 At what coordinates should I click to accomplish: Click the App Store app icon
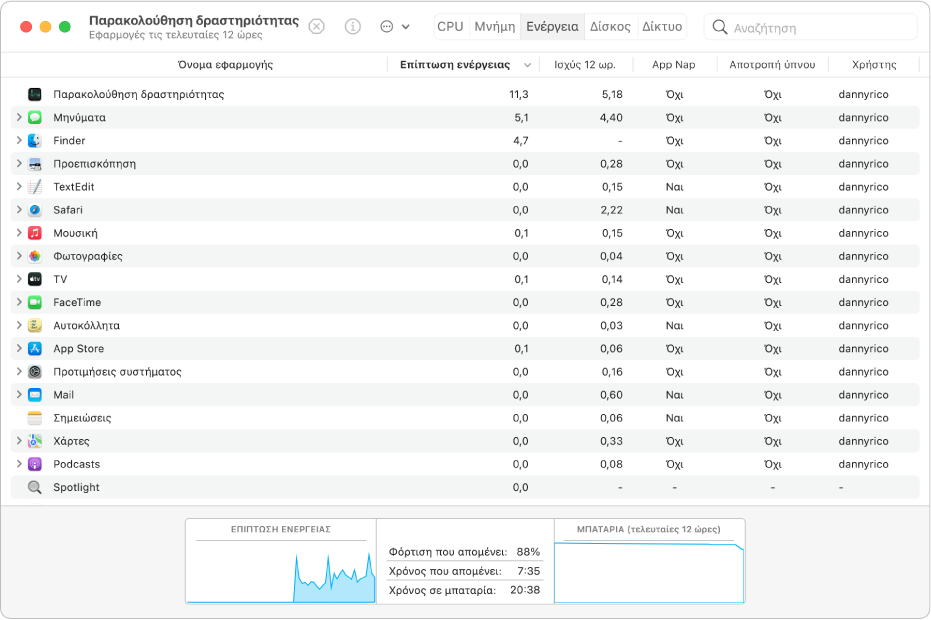coord(35,349)
